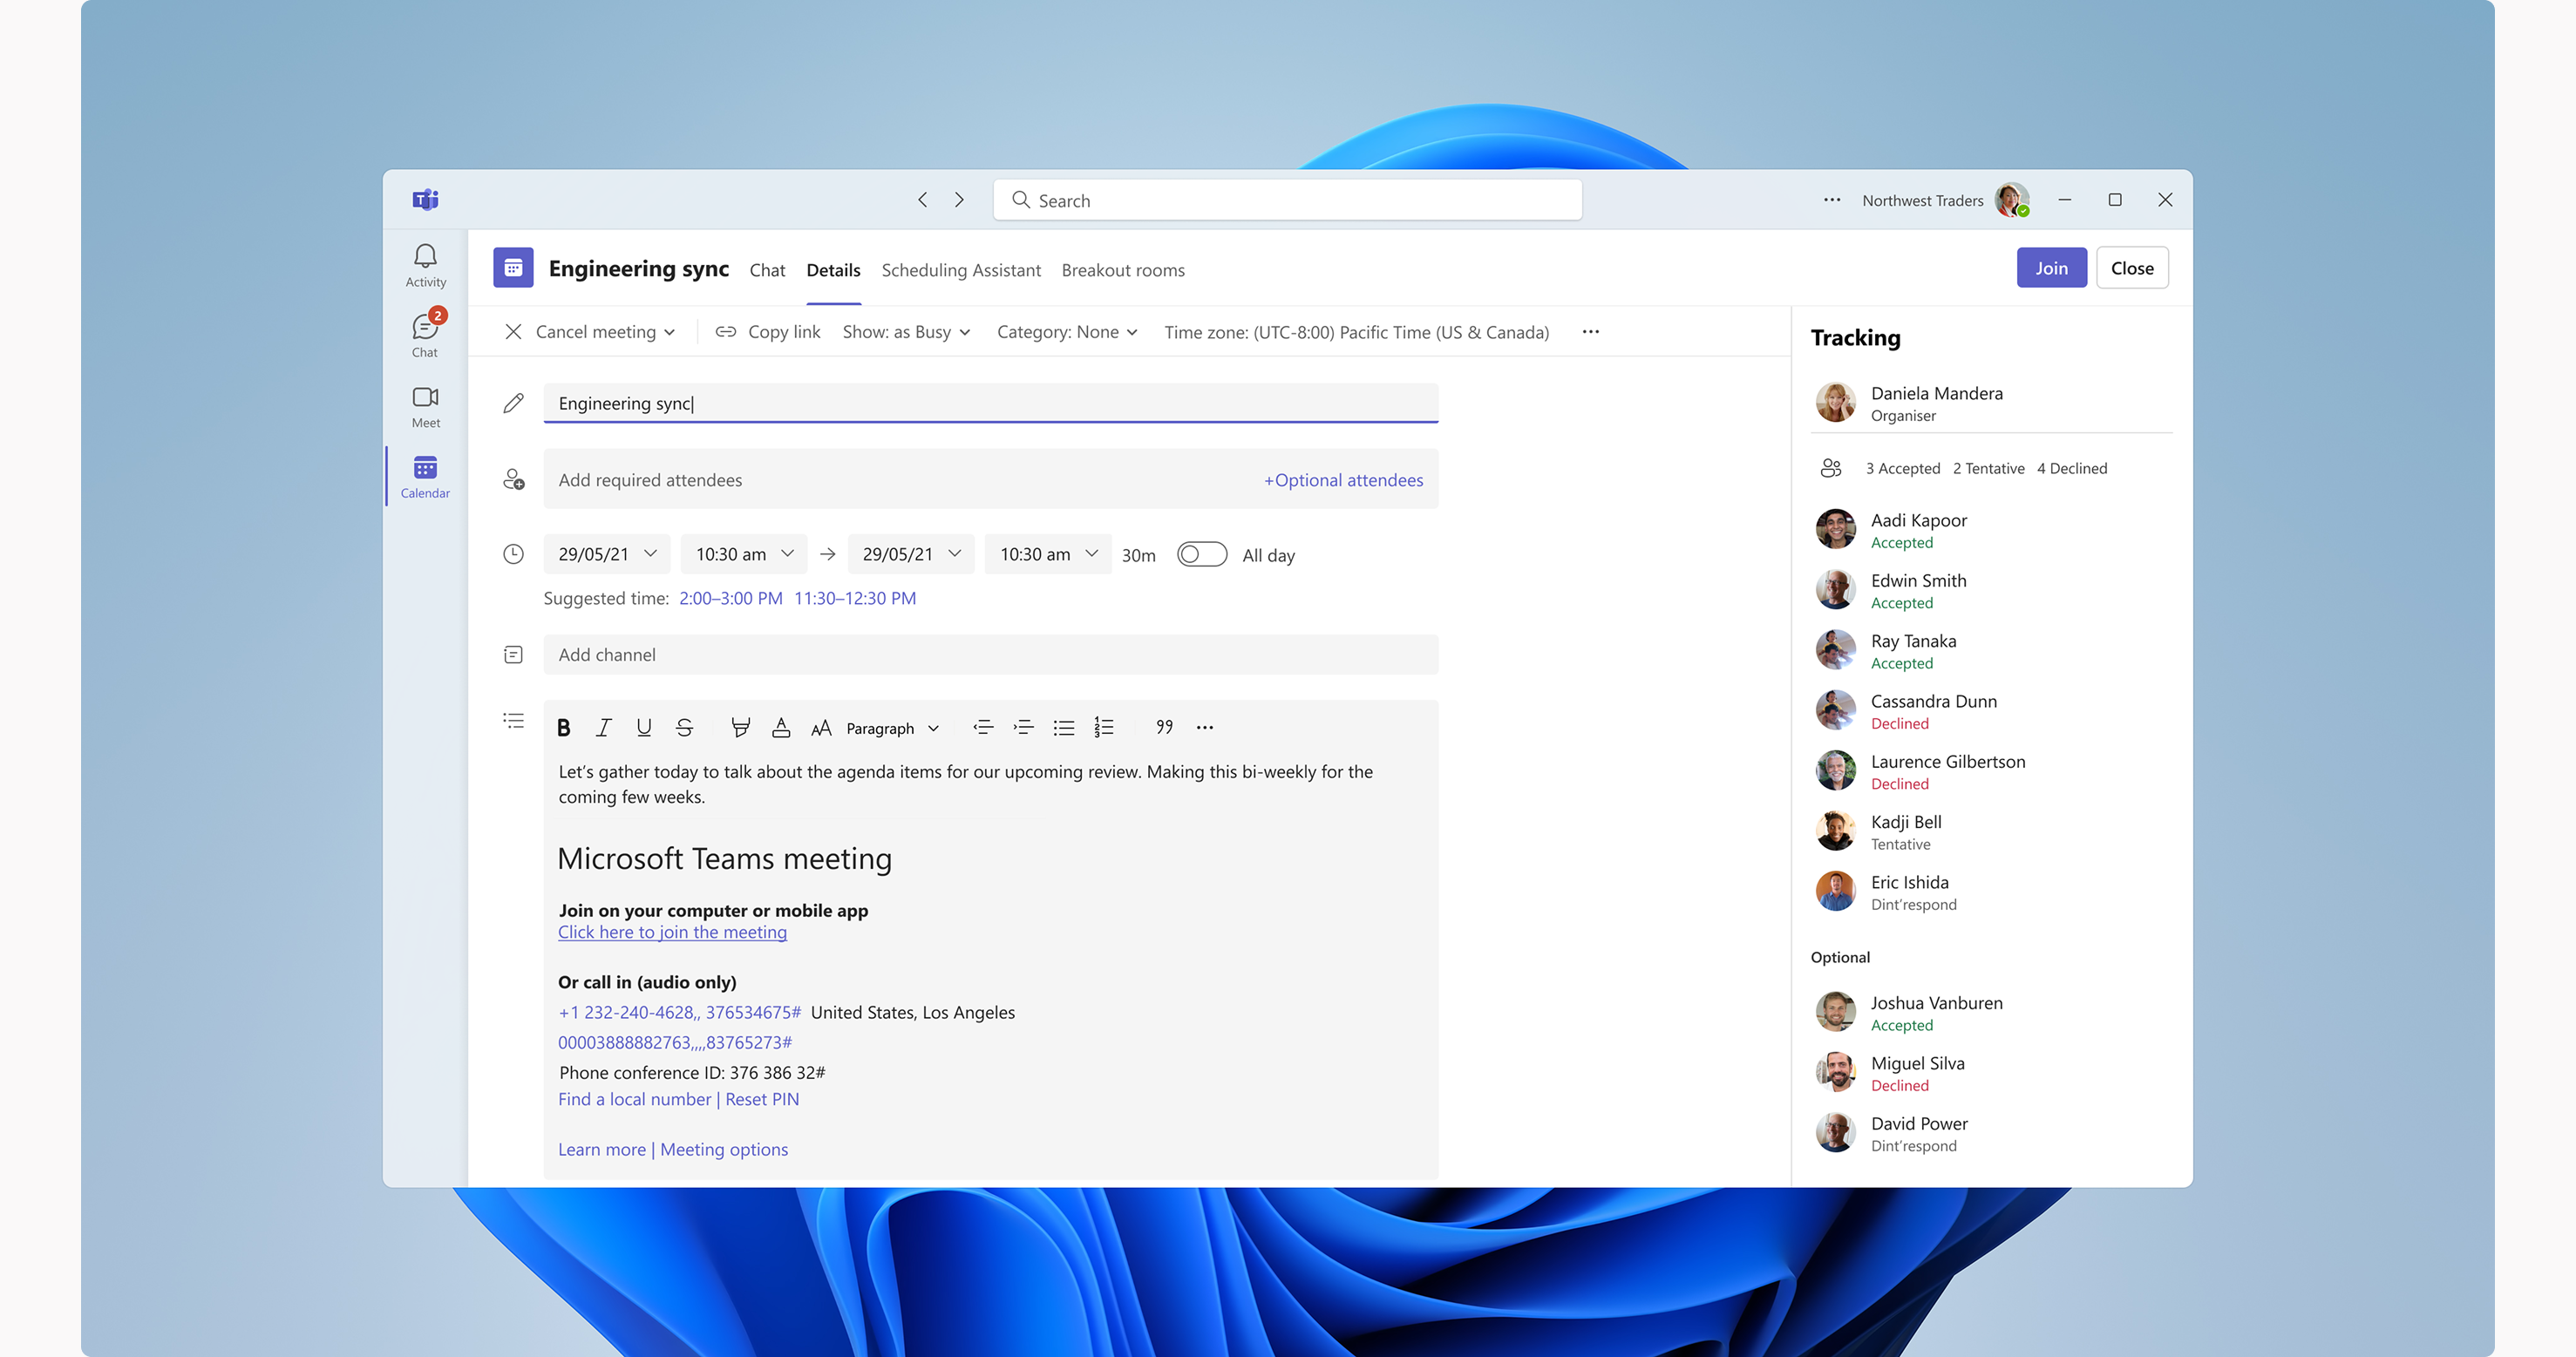Open Meet in the sidebar
This screenshot has width=2576, height=1357.
425,407
